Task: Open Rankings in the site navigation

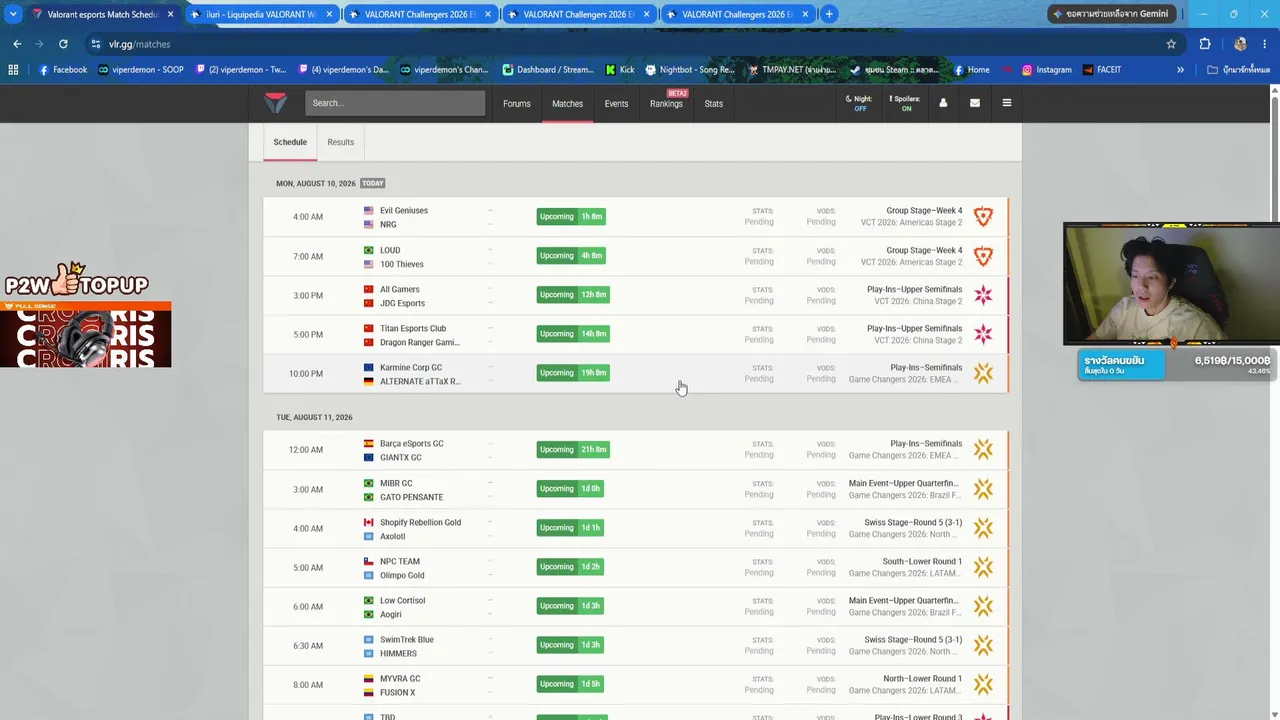Action: 666,103
